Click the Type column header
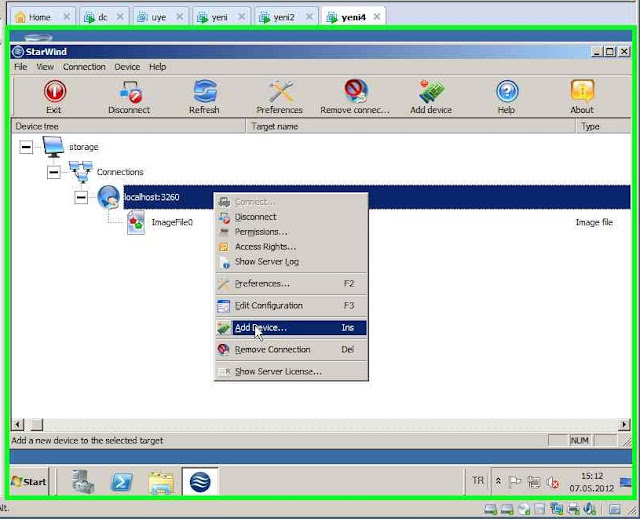 (603, 126)
